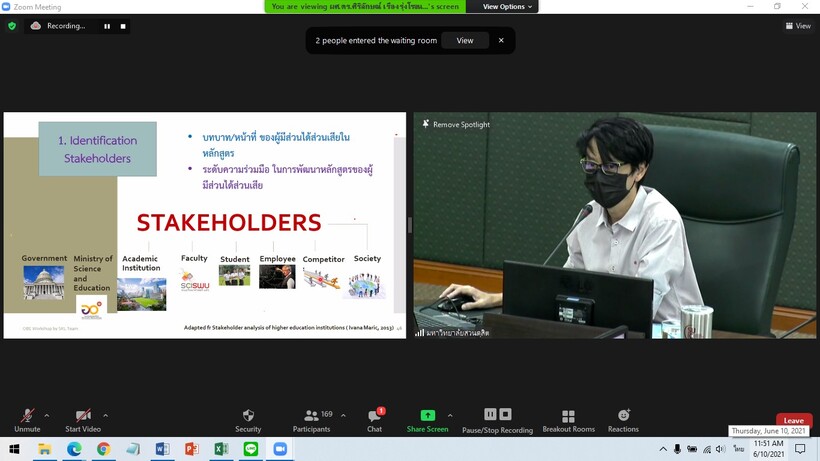Open PowerPoint from taskbar
Image resolution: width=820 pixels, height=461 pixels.
192,449
